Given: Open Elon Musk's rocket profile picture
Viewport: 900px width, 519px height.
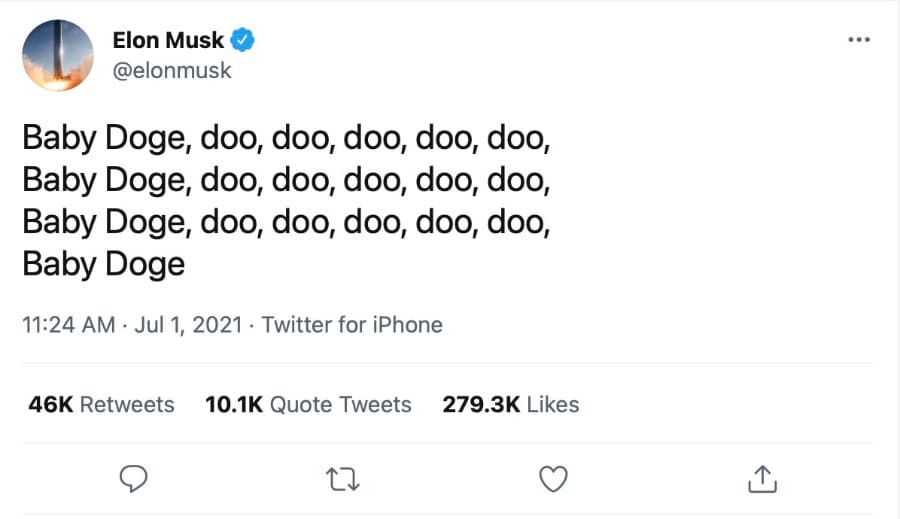Looking at the screenshot, I should coord(58,55).
